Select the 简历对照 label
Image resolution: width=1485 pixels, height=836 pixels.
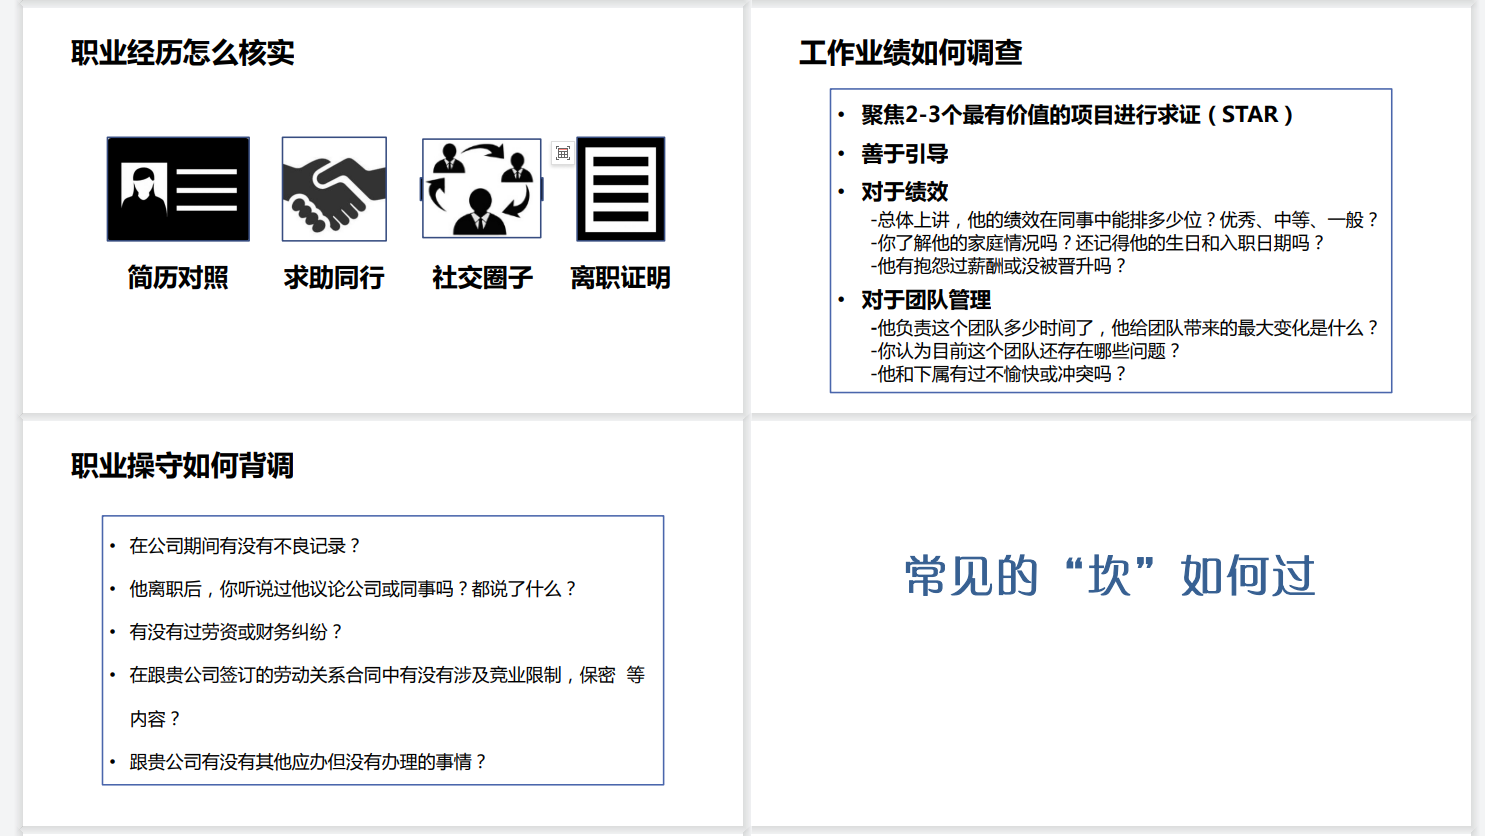click(178, 277)
